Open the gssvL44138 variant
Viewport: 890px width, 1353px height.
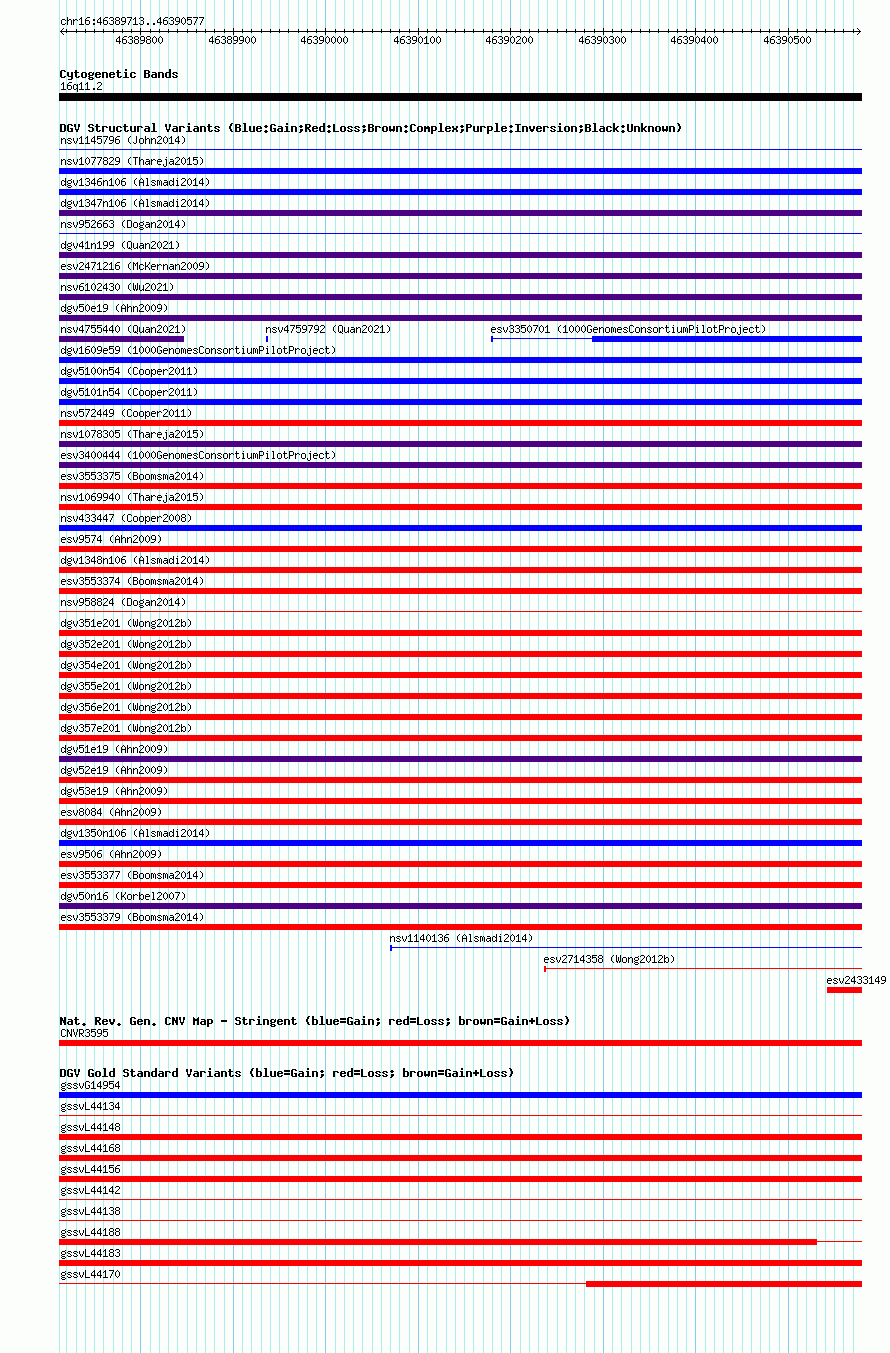(90, 1211)
